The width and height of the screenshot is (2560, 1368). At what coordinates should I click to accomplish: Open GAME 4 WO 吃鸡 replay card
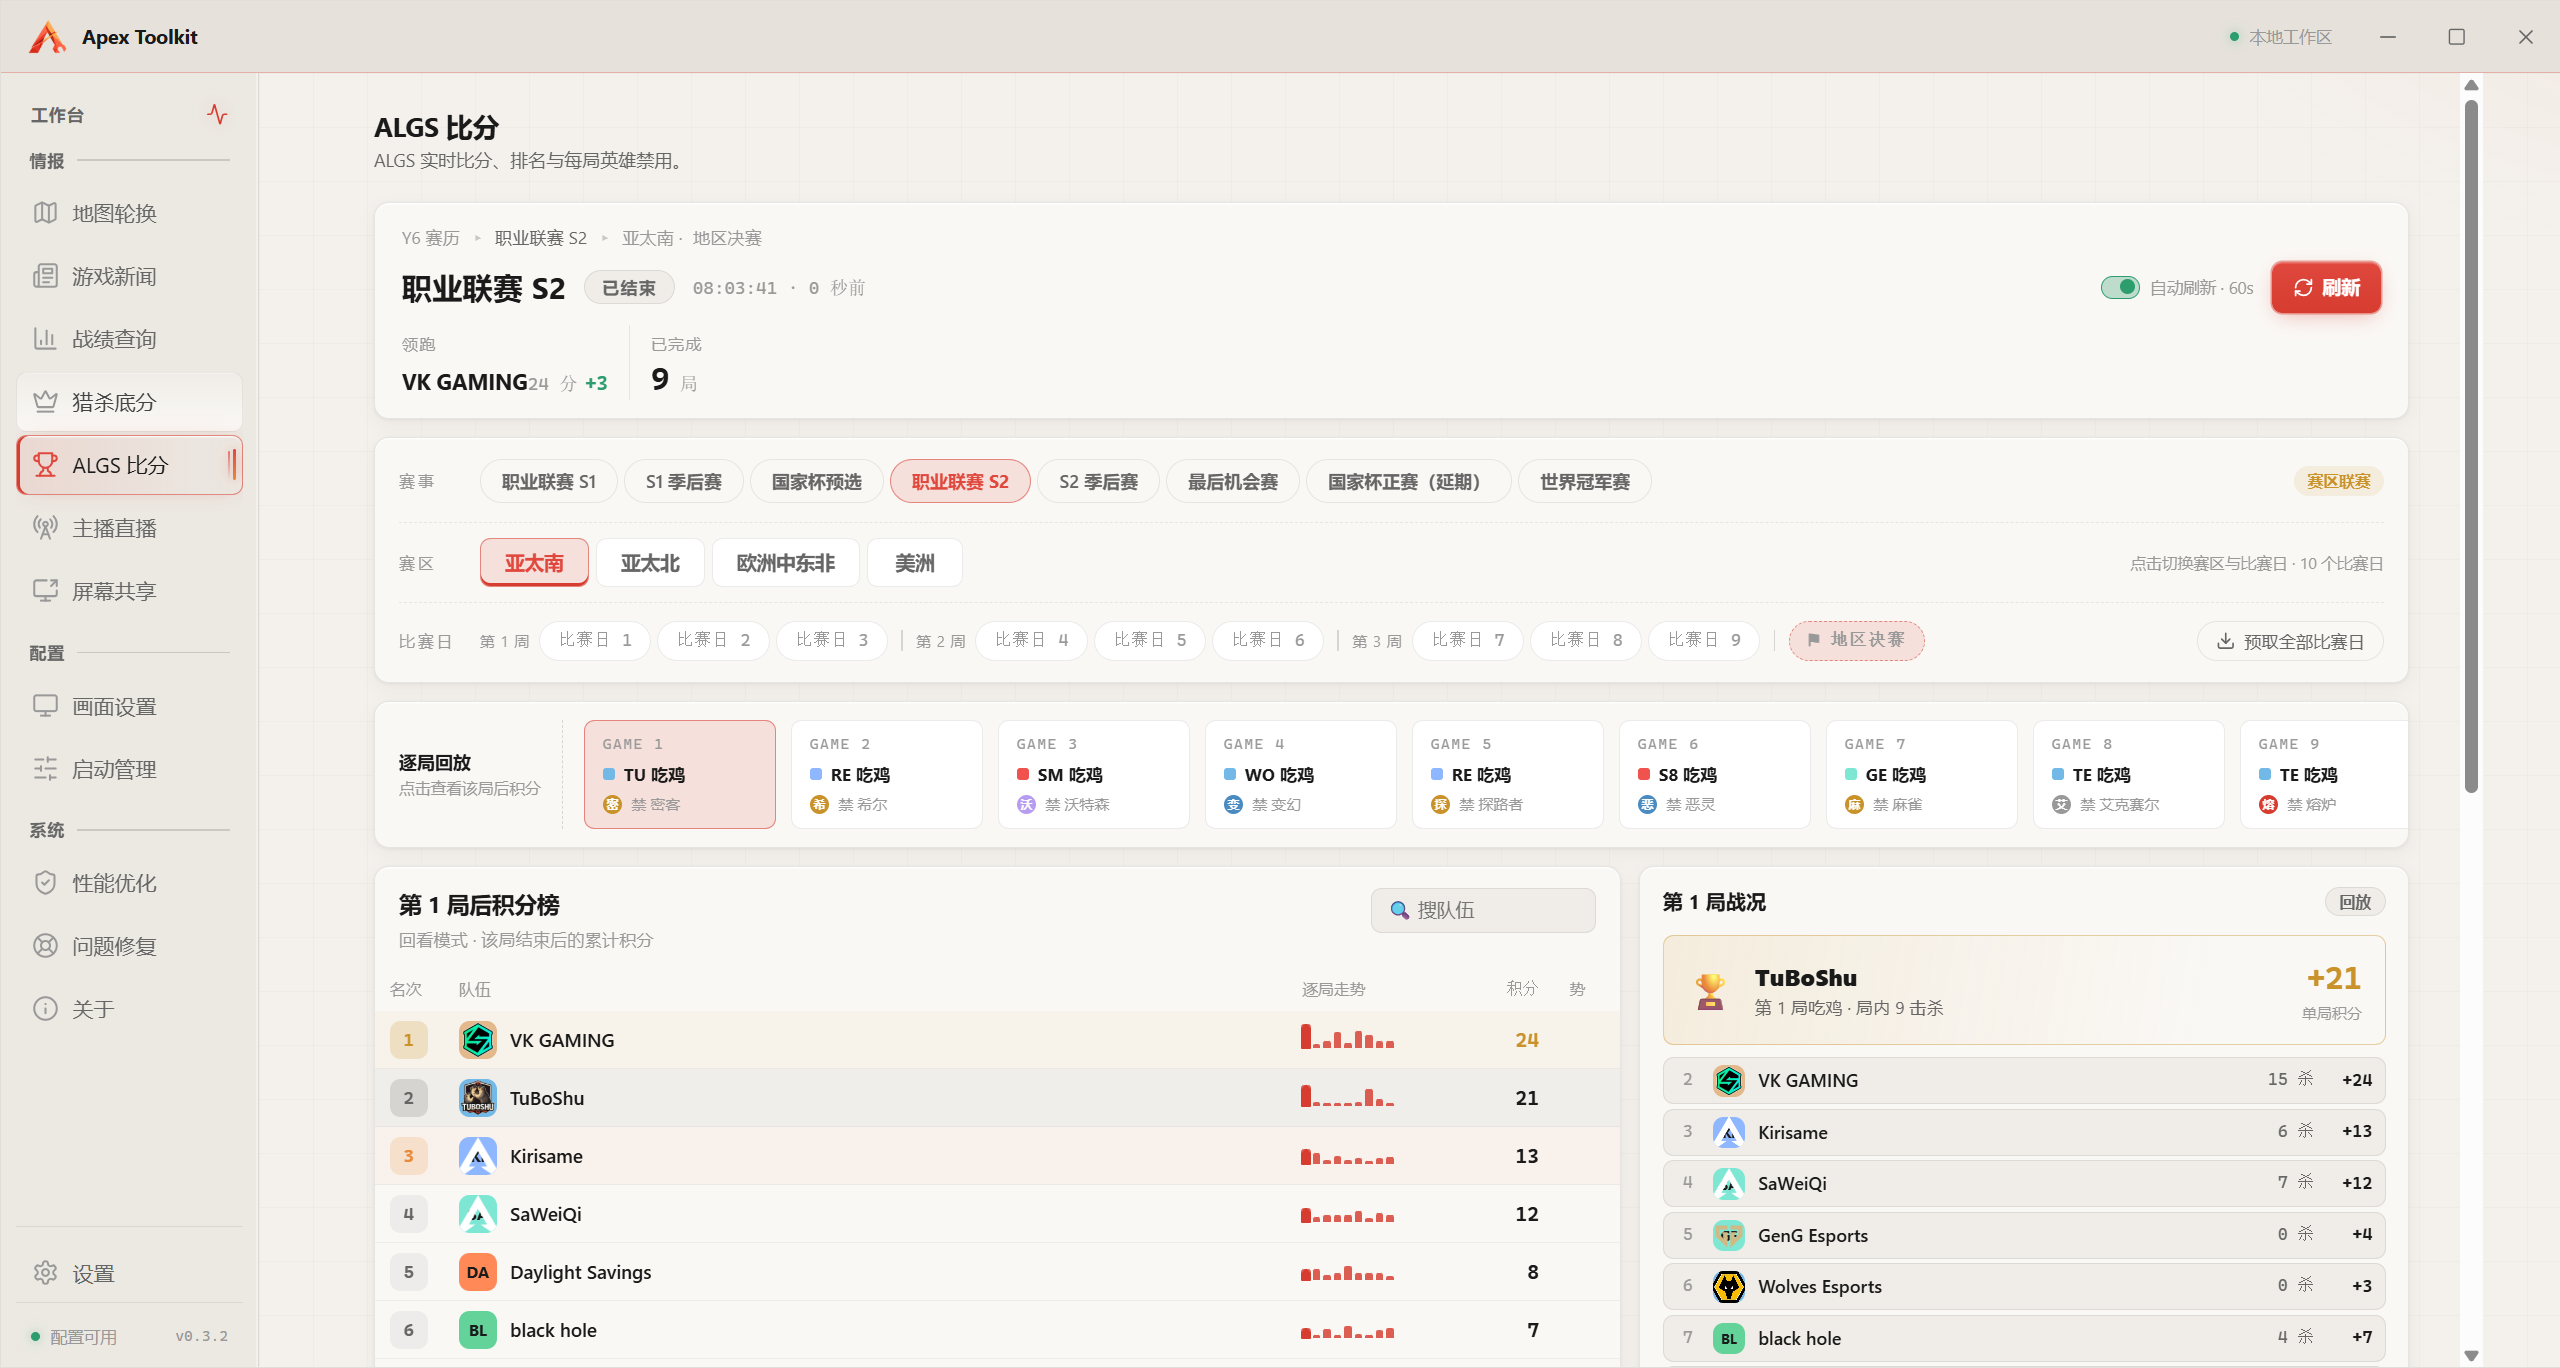1301,775
